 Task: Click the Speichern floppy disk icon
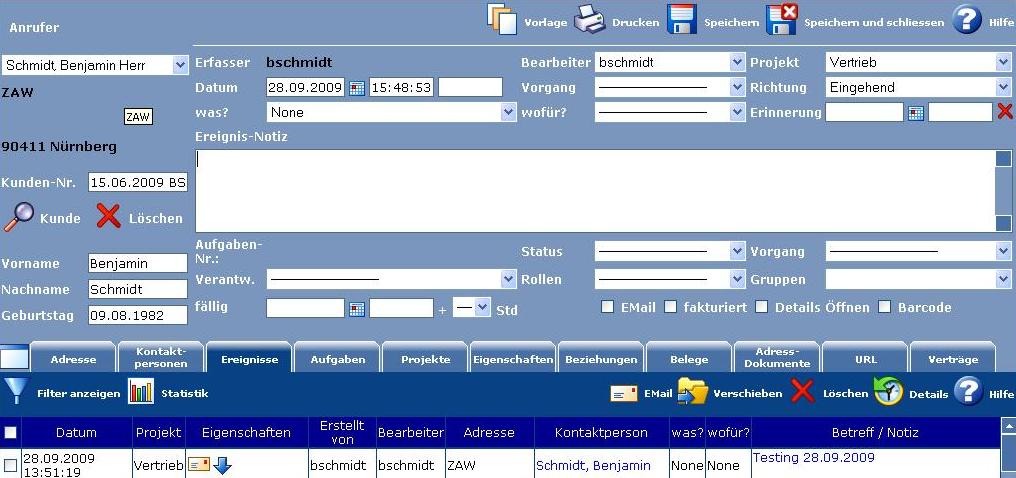[682, 20]
